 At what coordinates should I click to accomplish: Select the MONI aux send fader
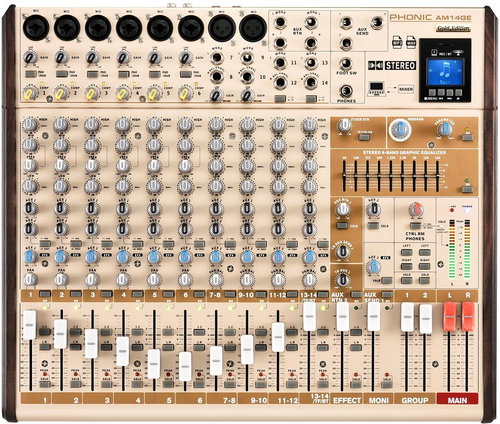[374, 316]
